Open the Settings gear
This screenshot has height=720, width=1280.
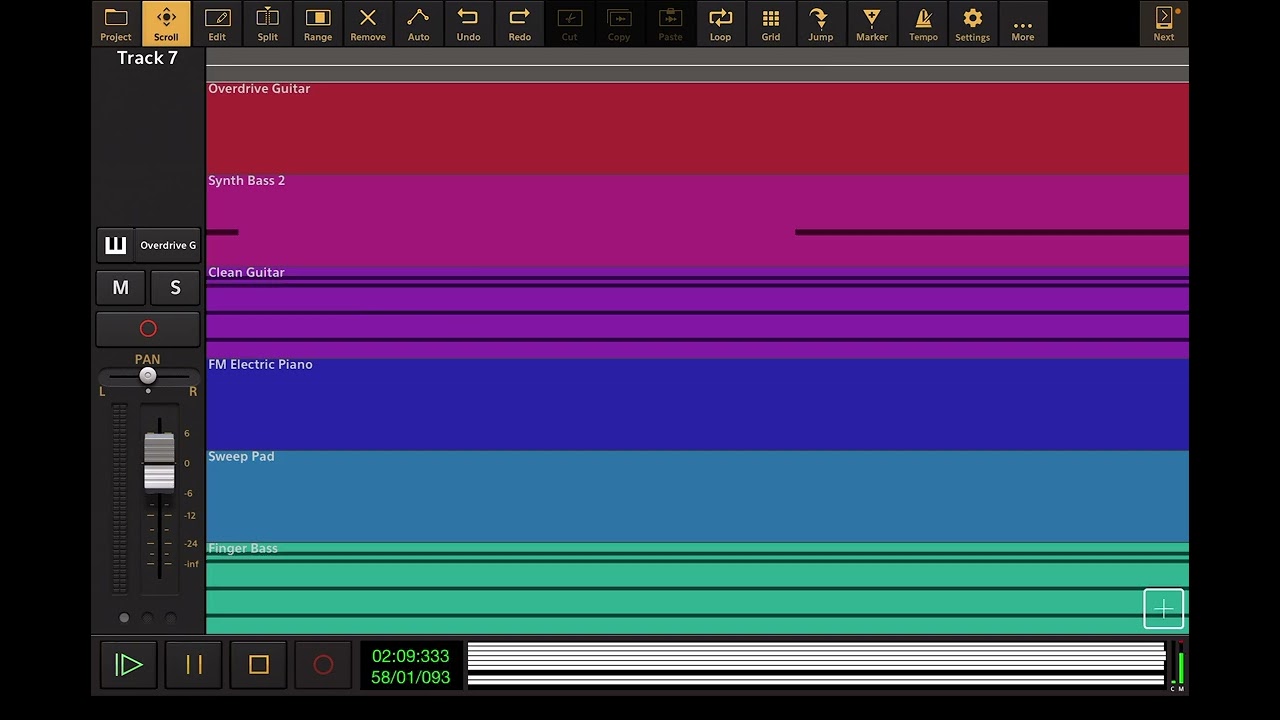[972, 24]
